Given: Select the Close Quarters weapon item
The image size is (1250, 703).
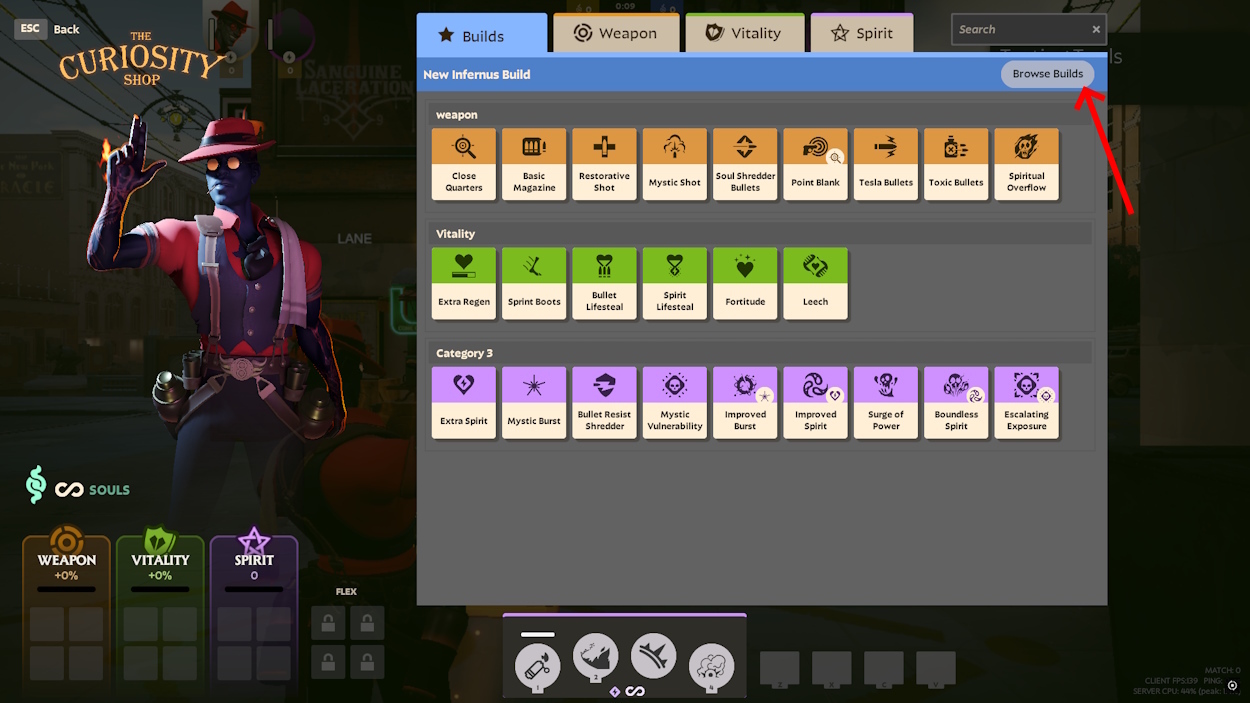Looking at the screenshot, I should (464, 164).
